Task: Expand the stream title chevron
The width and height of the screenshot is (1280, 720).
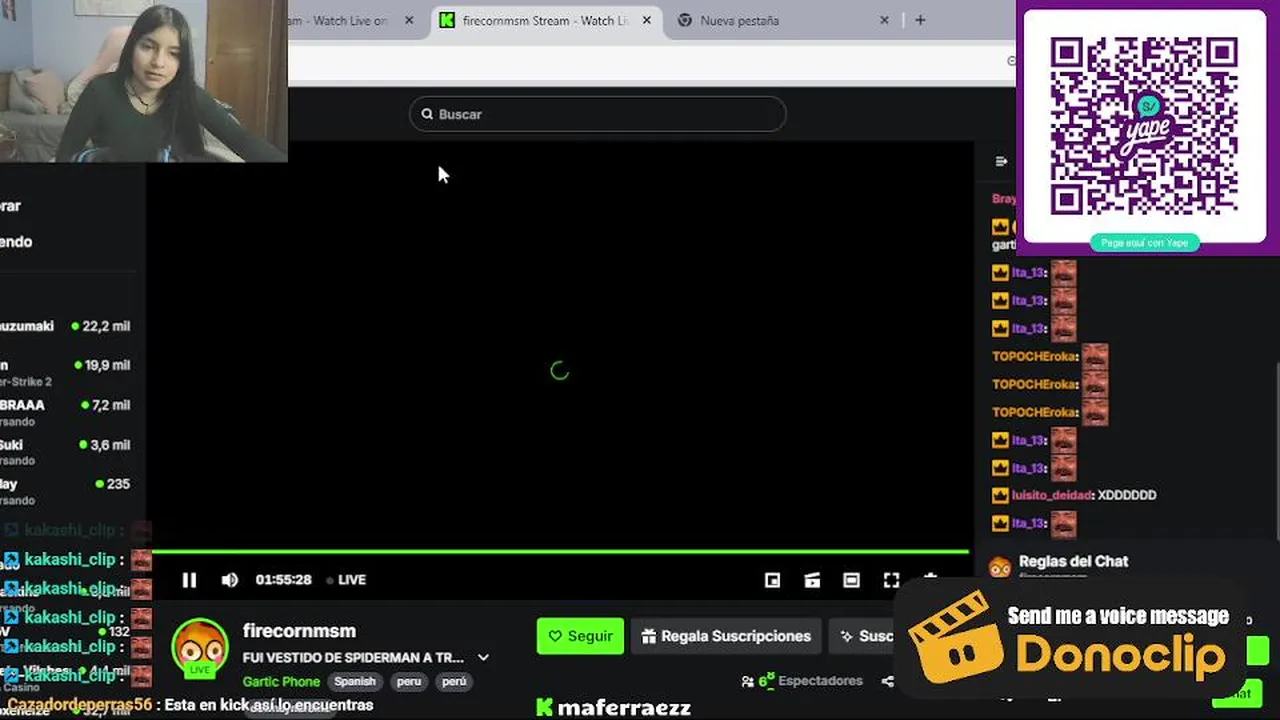Action: pyautogui.click(x=483, y=658)
